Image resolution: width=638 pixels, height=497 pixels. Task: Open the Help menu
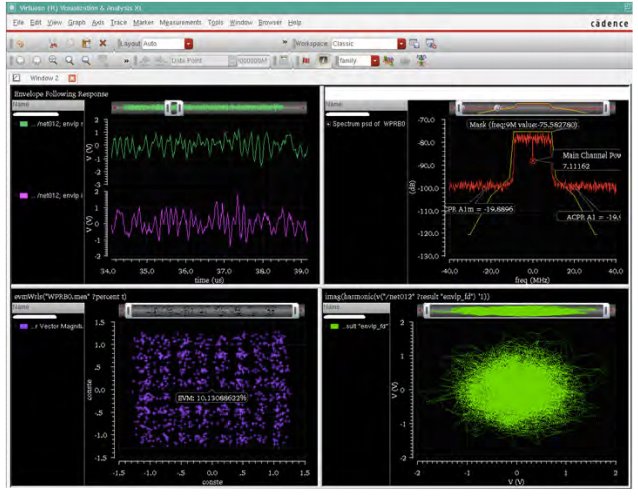[x=295, y=22]
